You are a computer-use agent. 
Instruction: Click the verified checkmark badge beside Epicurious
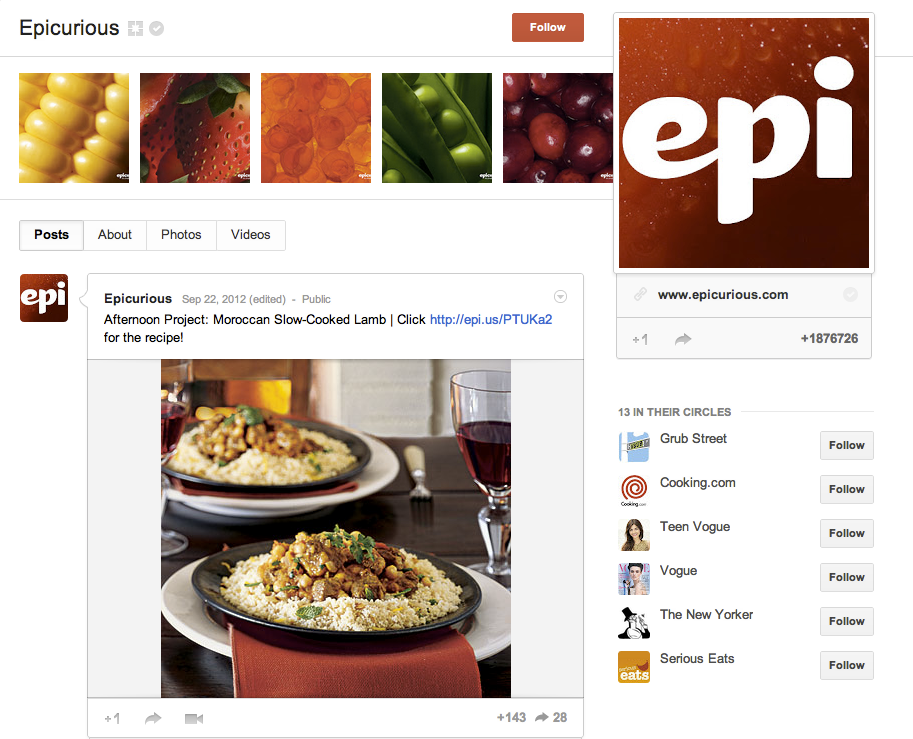[156, 28]
